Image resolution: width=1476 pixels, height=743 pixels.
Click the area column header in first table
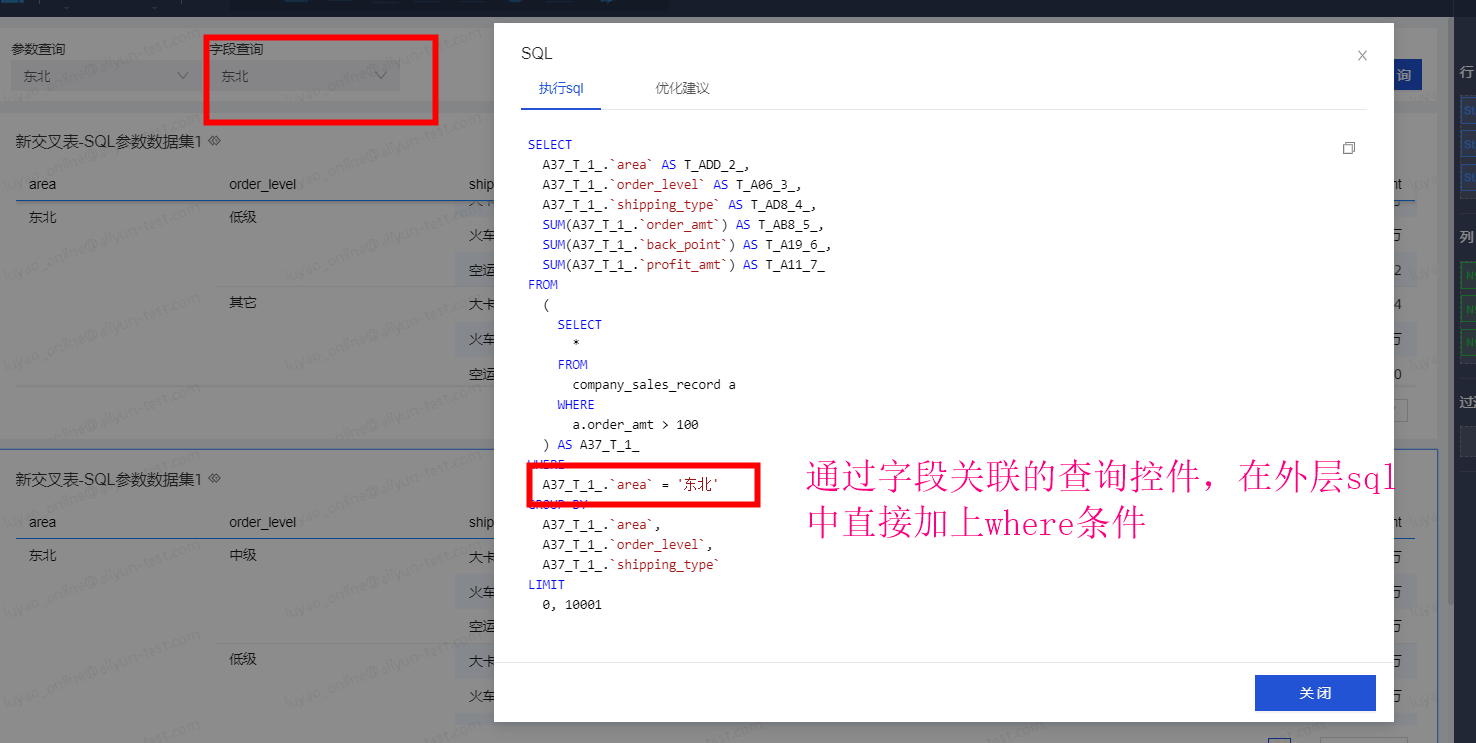43,184
